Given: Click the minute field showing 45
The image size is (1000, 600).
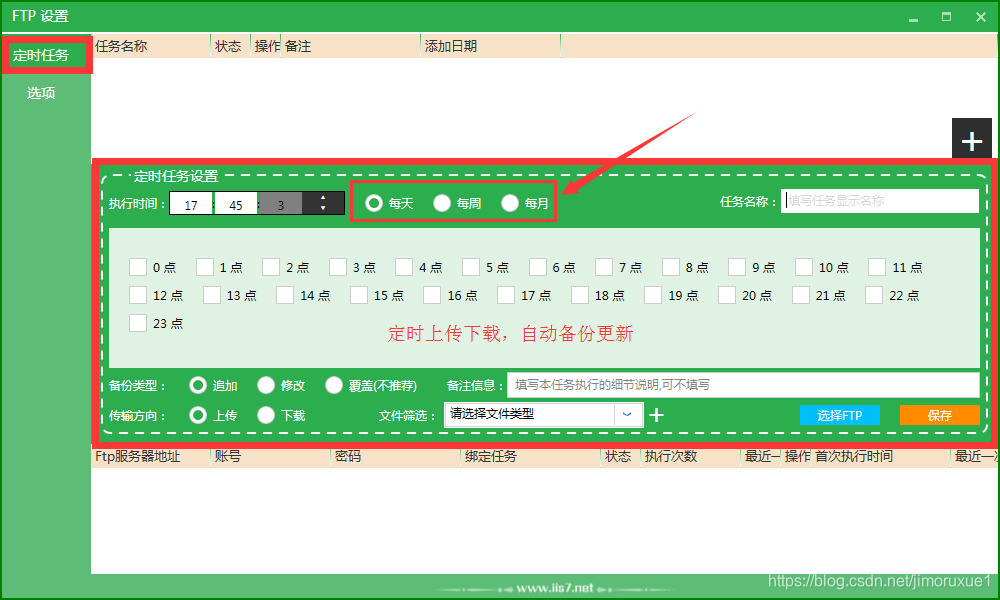Looking at the screenshot, I should pos(236,203).
